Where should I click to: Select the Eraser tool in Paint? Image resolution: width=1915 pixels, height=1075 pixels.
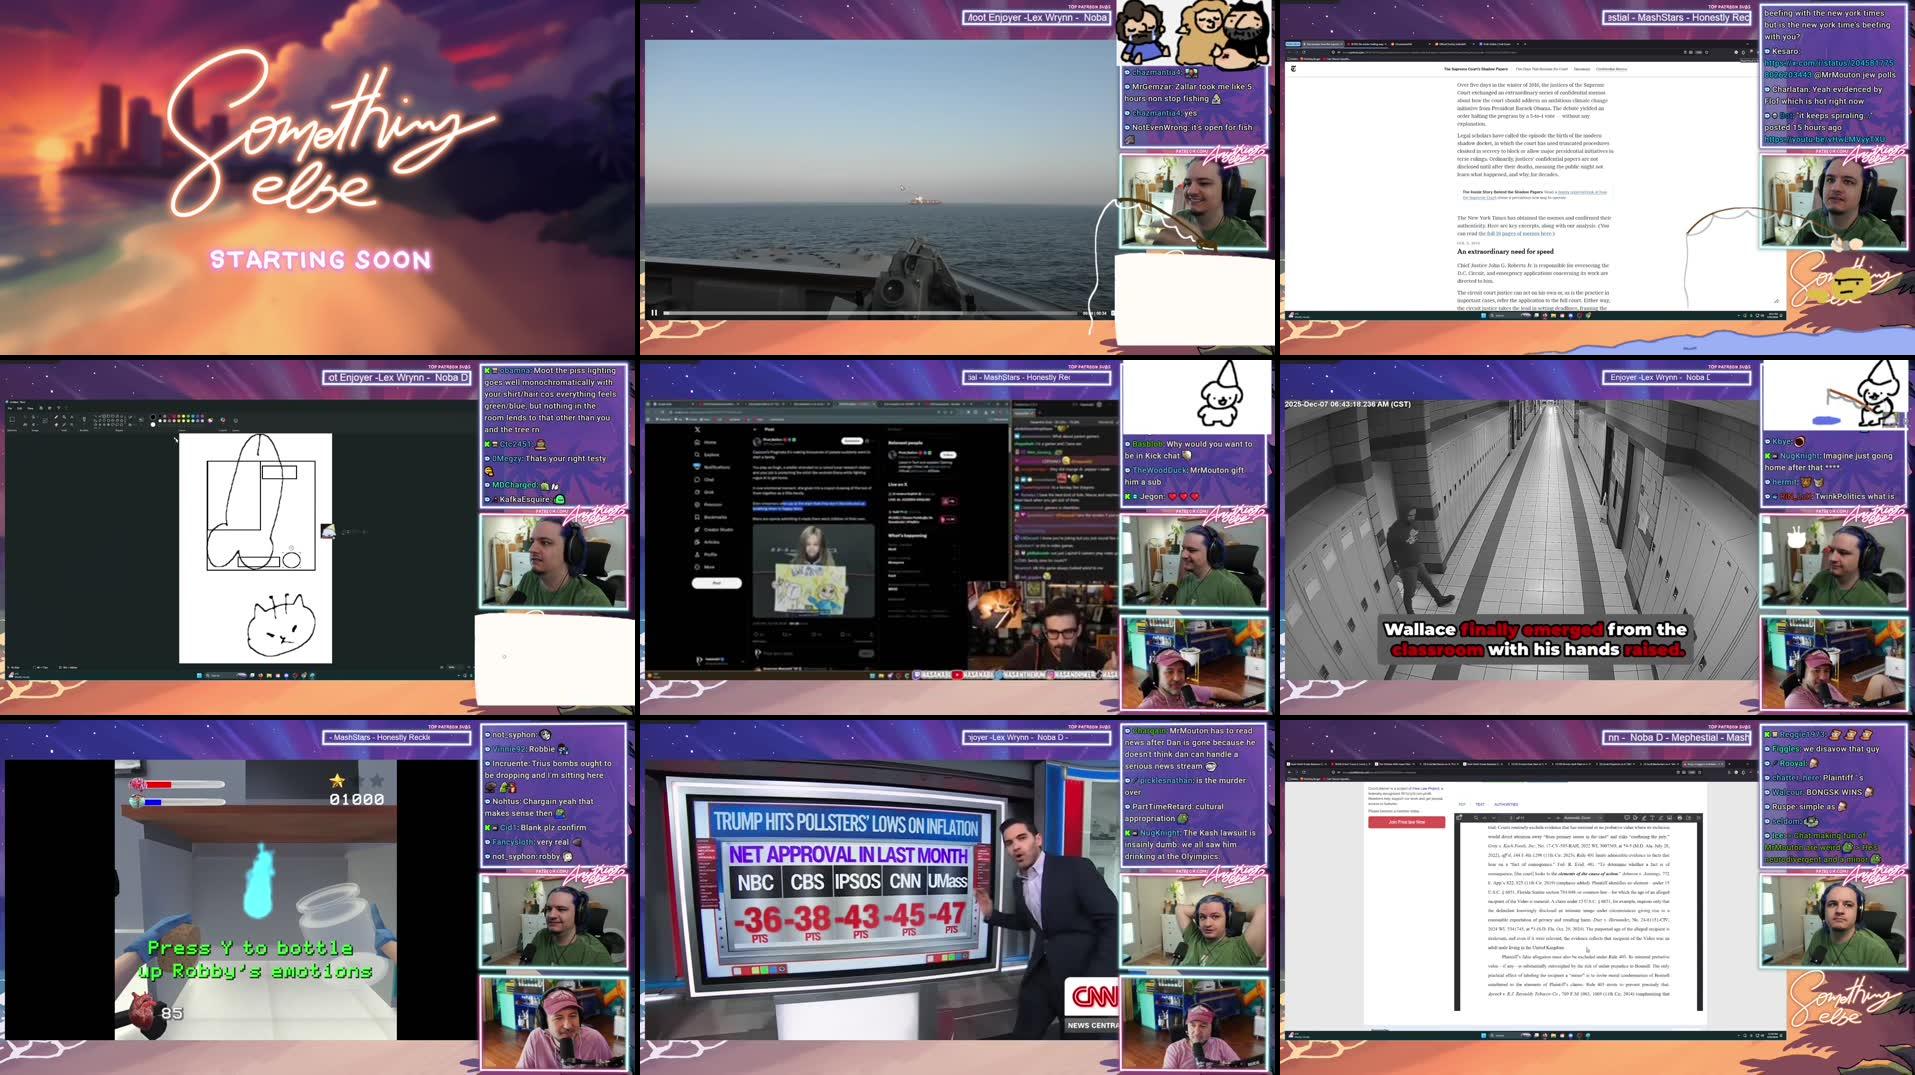tap(56, 425)
